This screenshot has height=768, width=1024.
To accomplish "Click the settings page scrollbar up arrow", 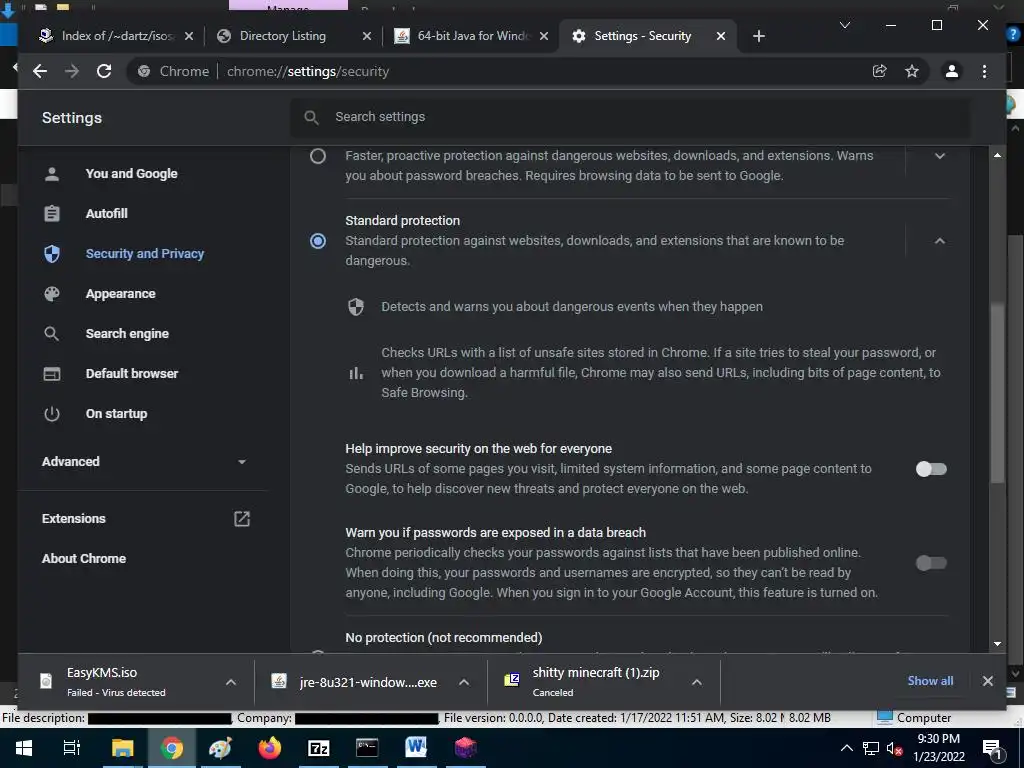I will (x=997, y=155).
